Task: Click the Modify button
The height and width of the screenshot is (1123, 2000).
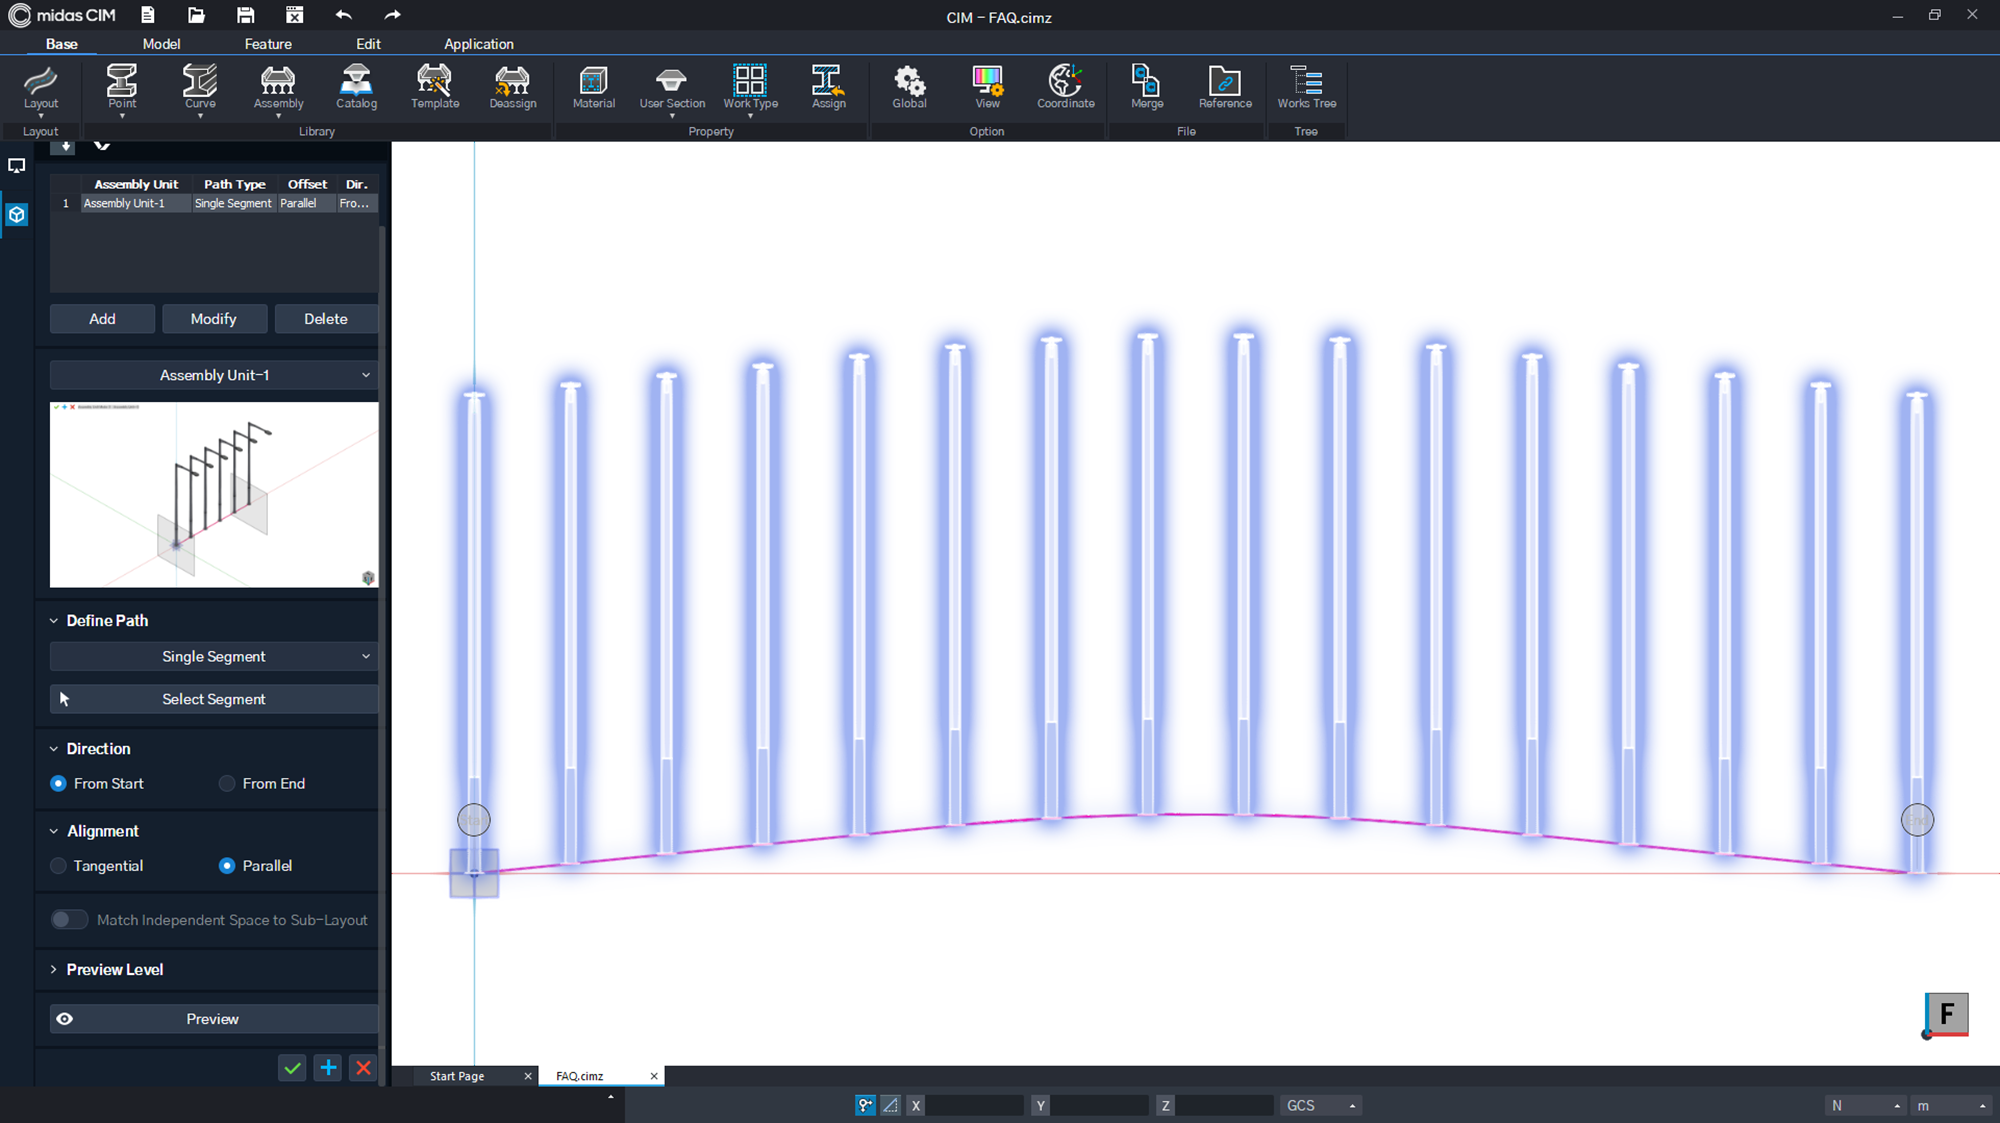Action: (x=214, y=319)
